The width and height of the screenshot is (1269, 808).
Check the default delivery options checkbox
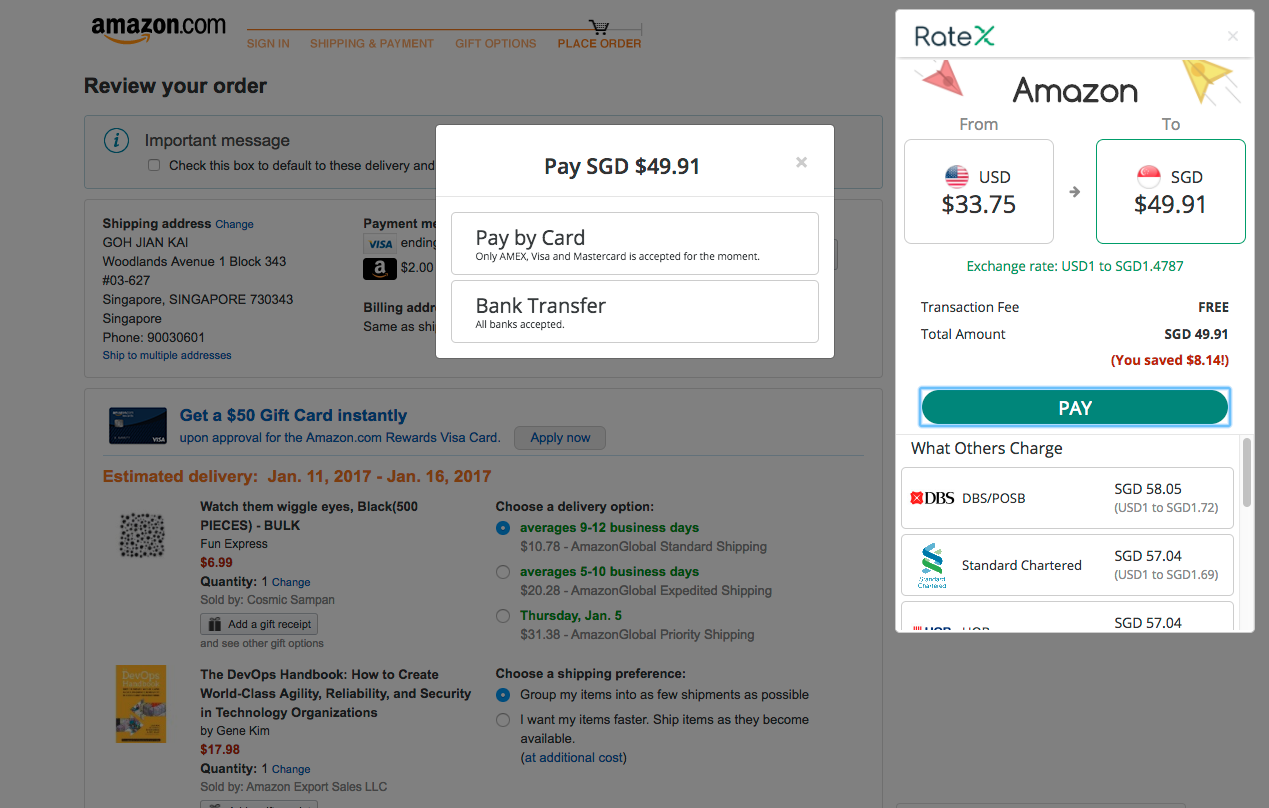[x=154, y=165]
